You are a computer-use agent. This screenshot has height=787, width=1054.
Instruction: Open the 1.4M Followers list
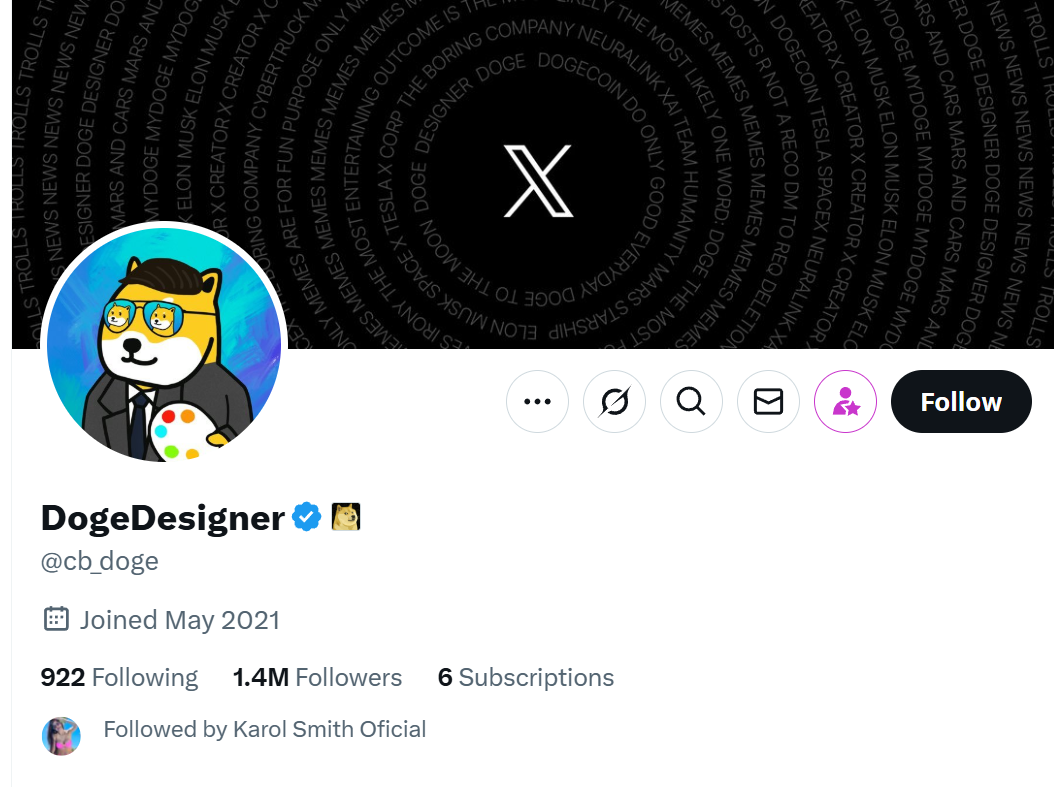tap(317, 677)
